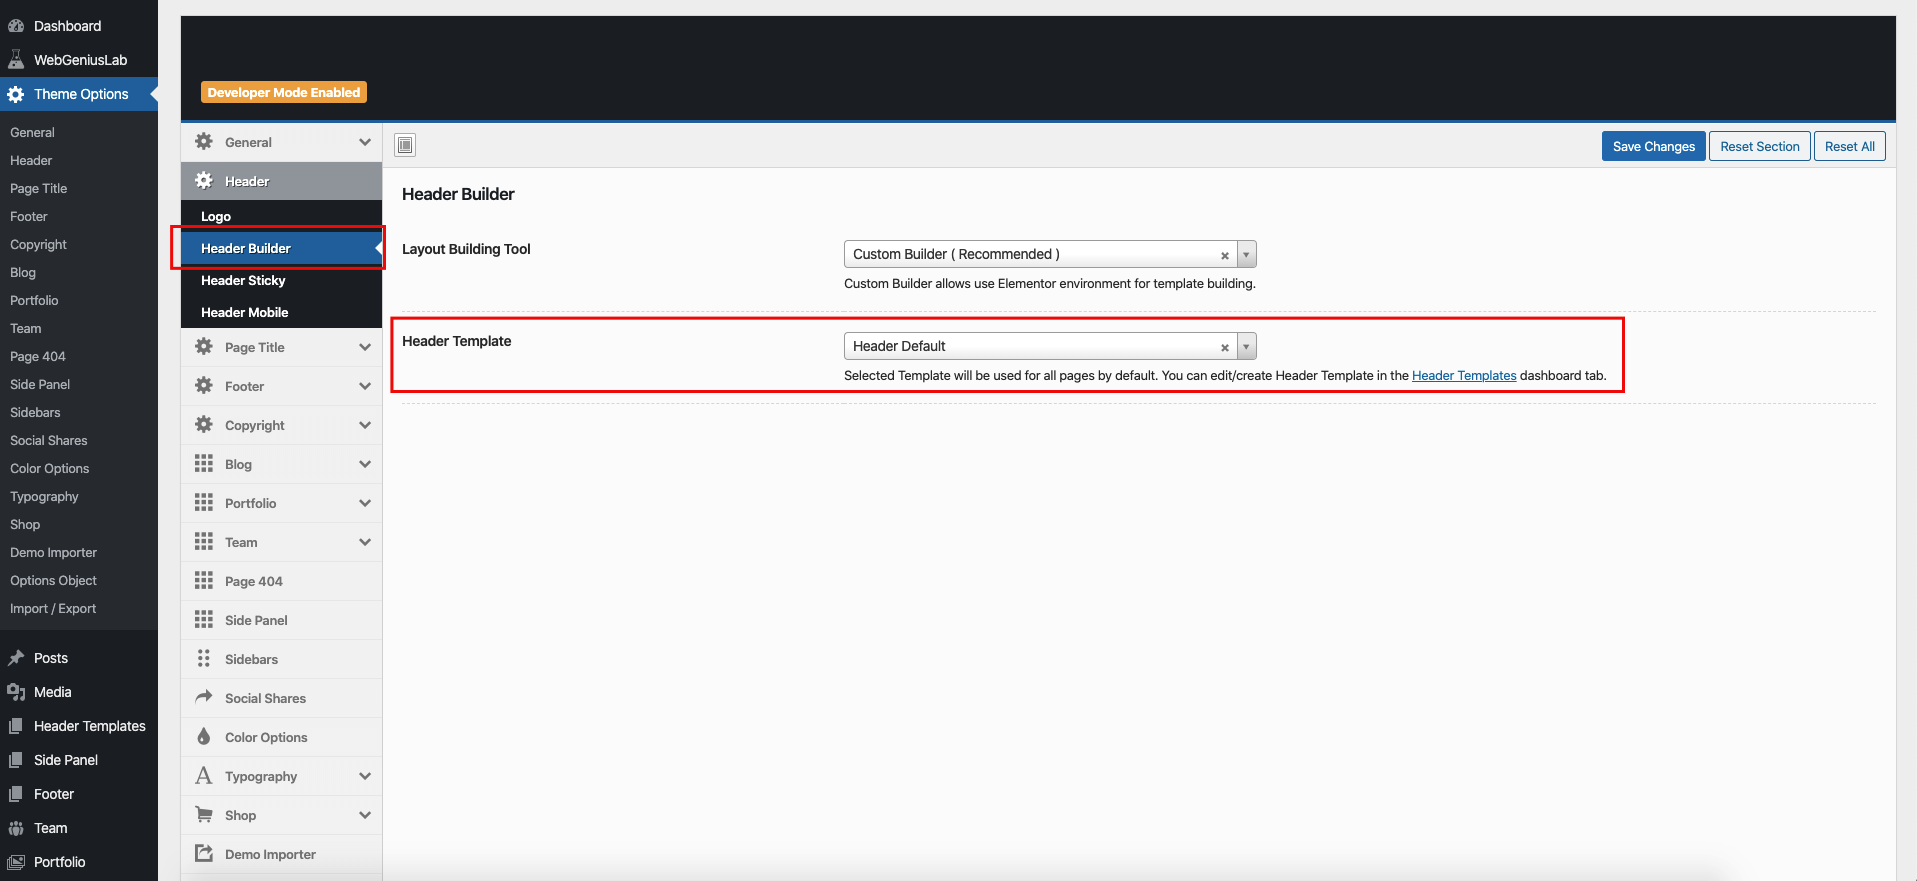The image size is (1917, 881).
Task: Select the Header Builder submenu item
Action: point(281,248)
